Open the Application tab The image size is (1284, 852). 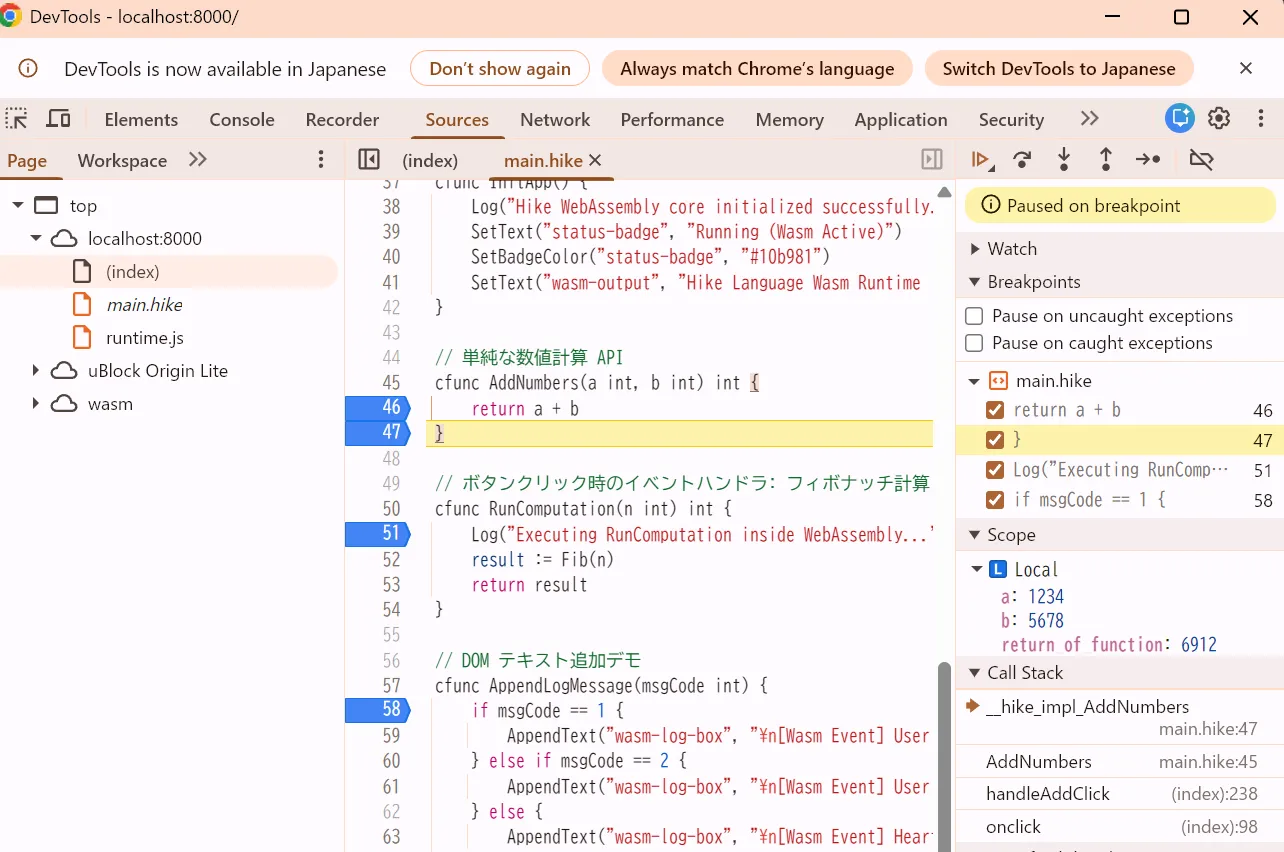901,119
